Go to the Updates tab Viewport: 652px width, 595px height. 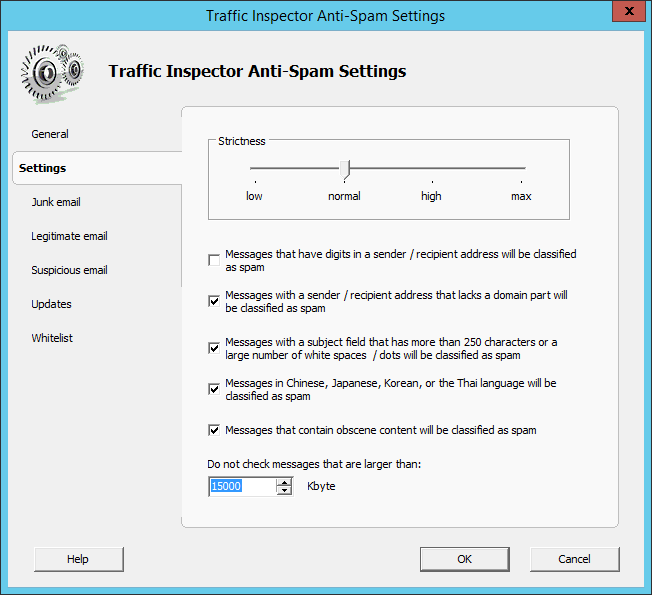[51, 304]
